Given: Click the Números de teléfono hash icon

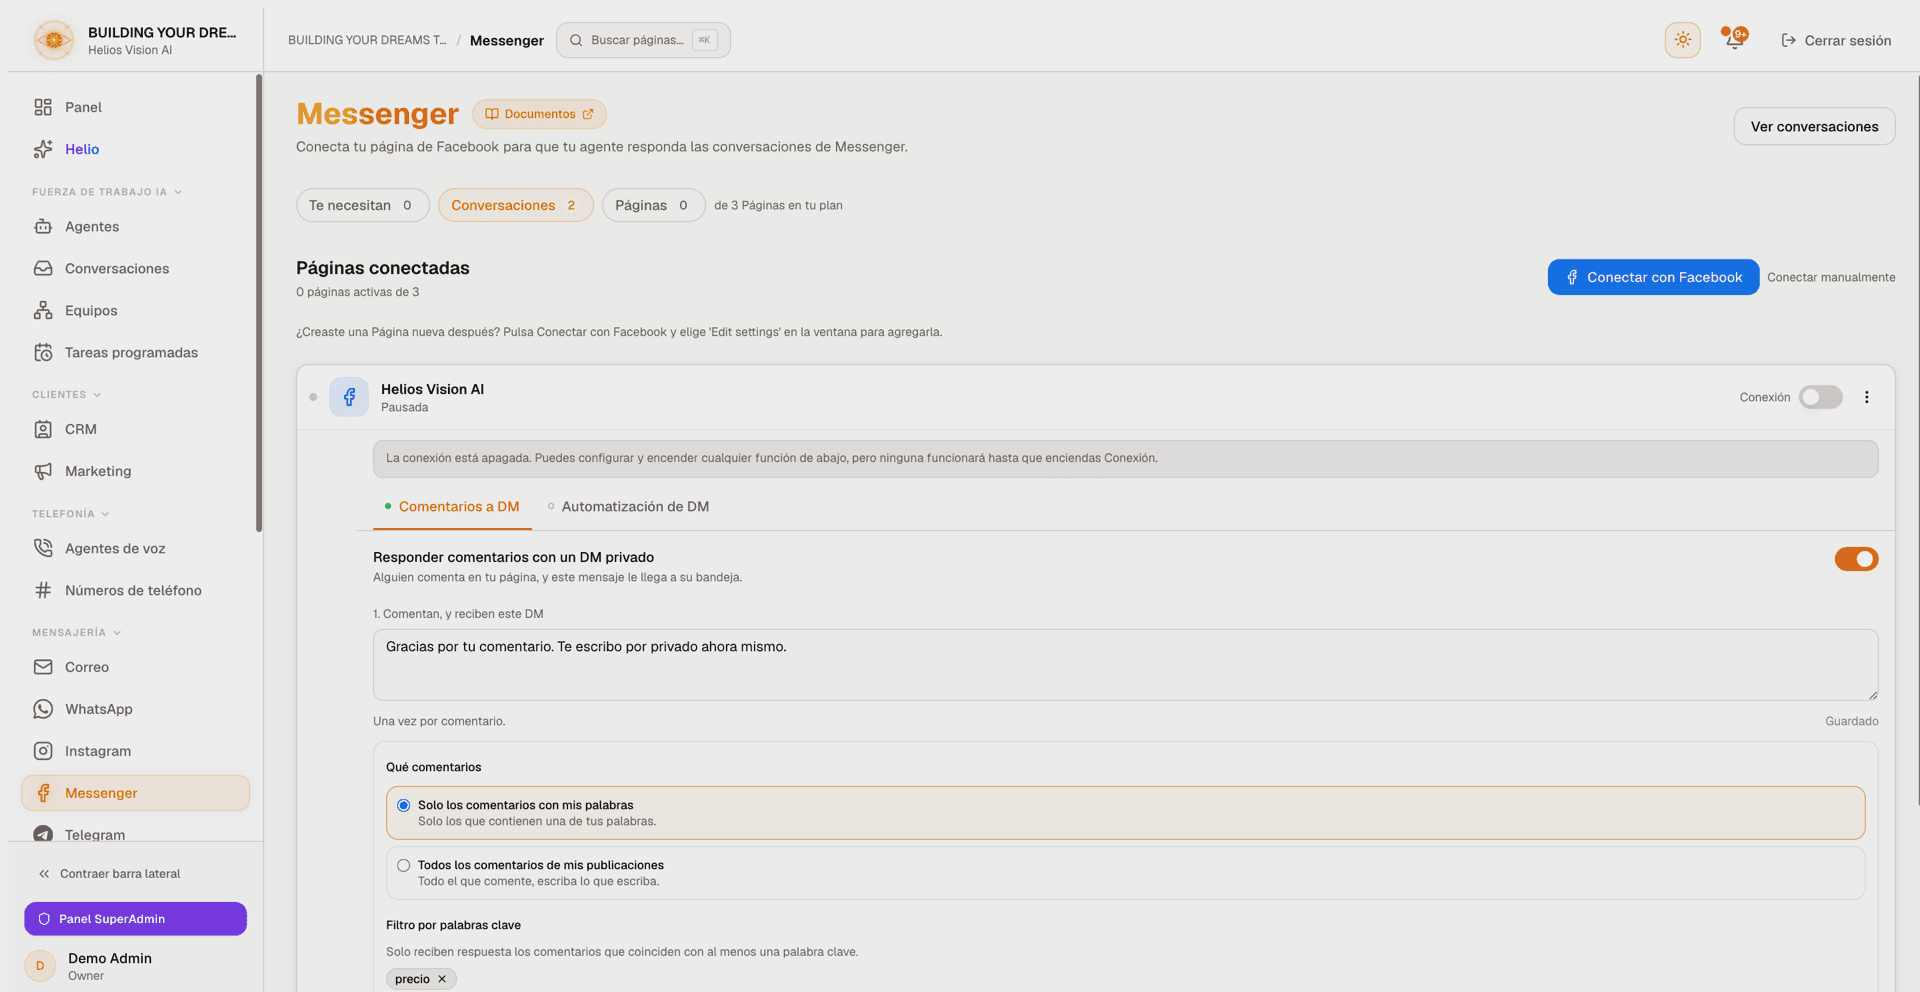Looking at the screenshot, I should pyautogui.click(x=43, y=591).
